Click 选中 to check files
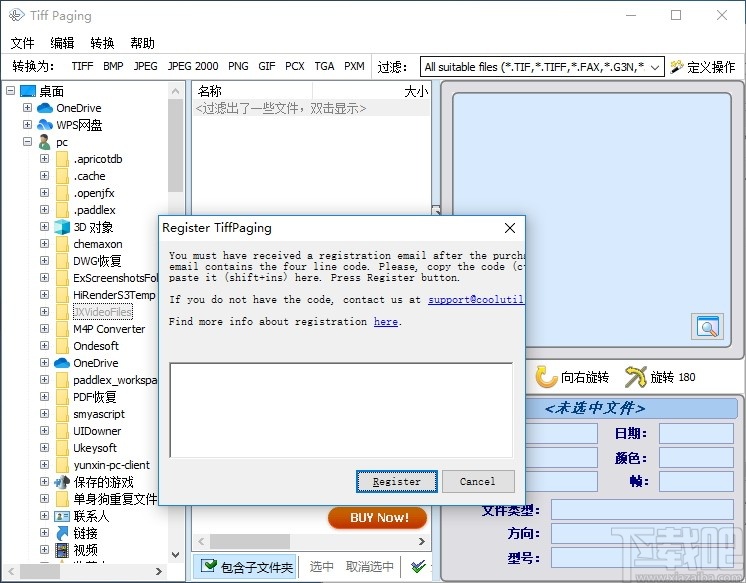Viewport: 746px width, 583px height. tap(321, 566)
